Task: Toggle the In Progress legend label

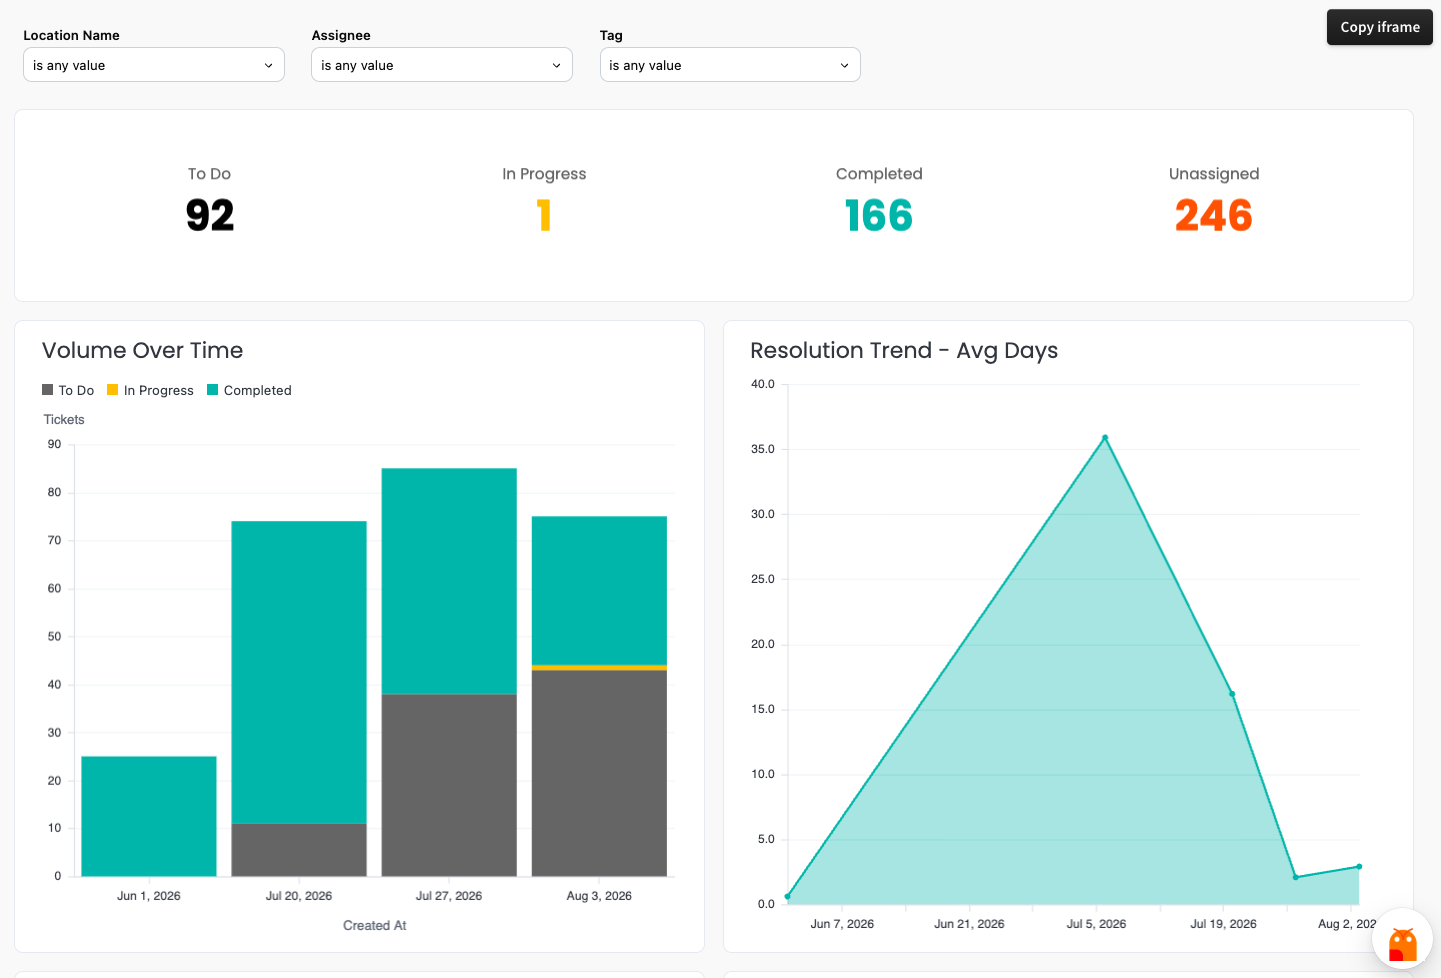Action: click(x=159, y=390)
